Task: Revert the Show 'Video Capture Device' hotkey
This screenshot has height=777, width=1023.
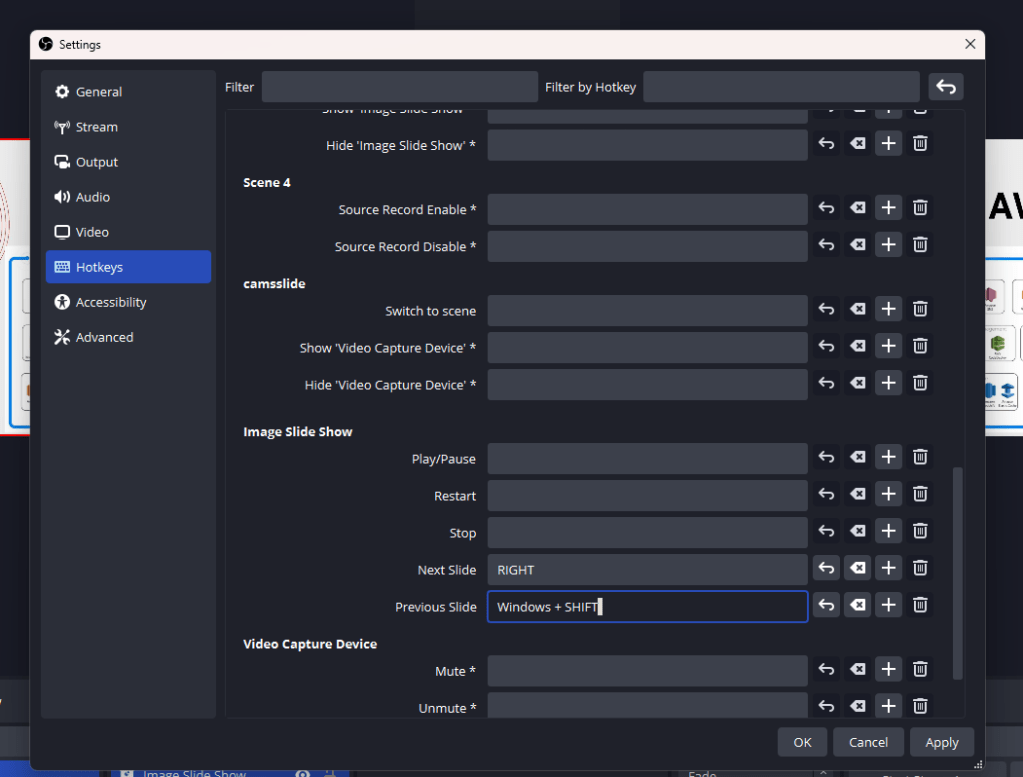Action: pos(827,346)
